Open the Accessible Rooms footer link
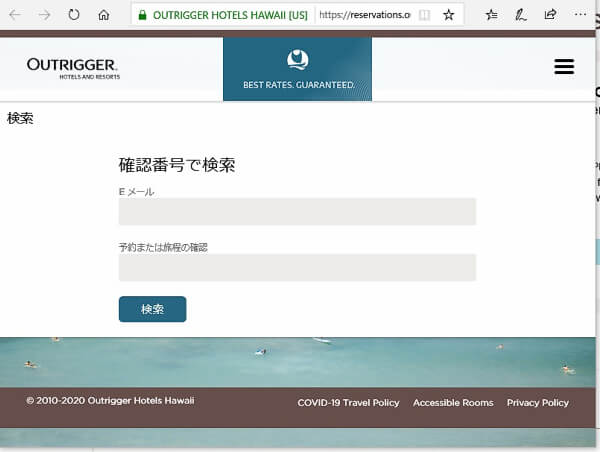This screenshot has height=452, width=600. 453,403
